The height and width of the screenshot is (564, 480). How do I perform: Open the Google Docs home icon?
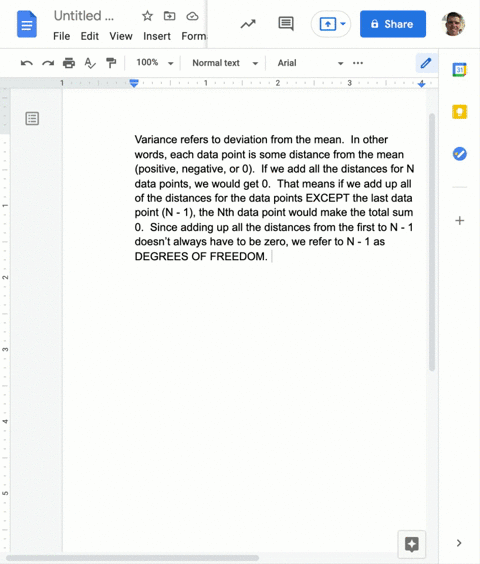pyautogui.click(x=27, y=24)
